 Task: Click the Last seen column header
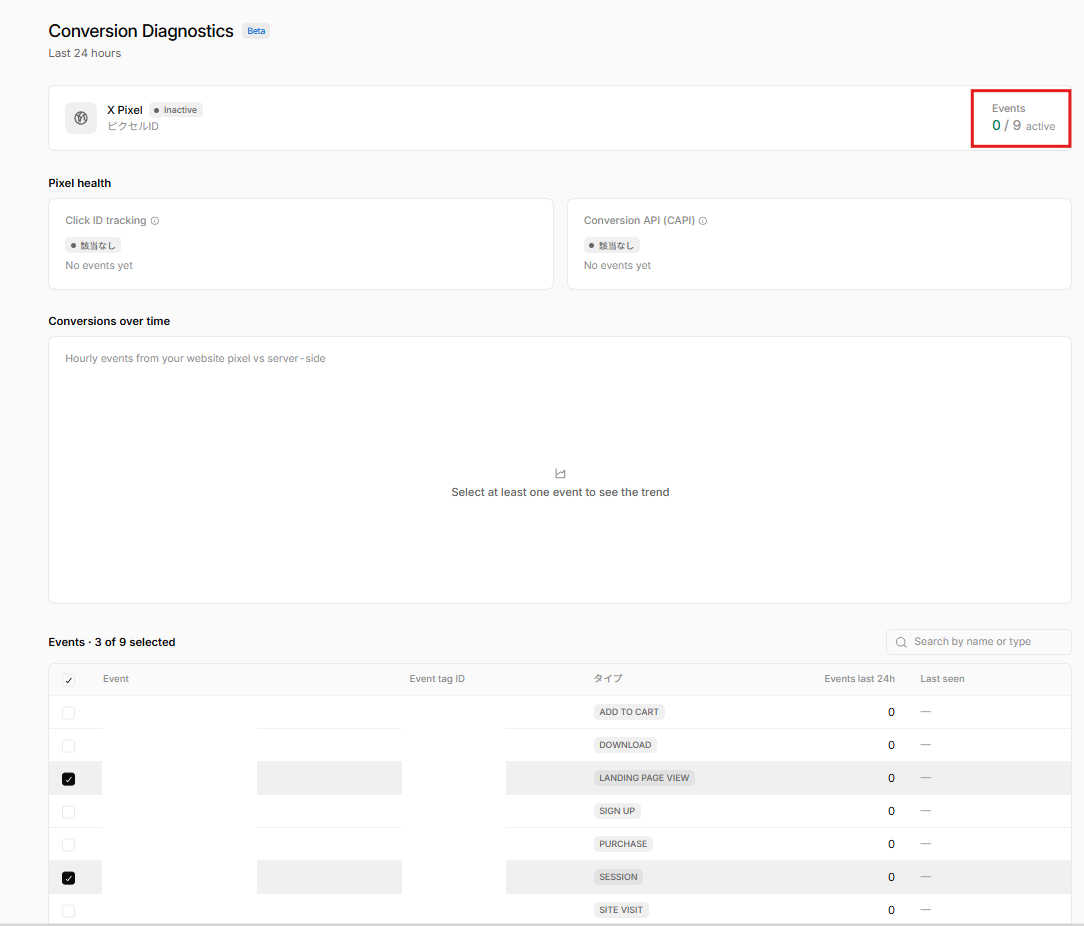(942, 679)
